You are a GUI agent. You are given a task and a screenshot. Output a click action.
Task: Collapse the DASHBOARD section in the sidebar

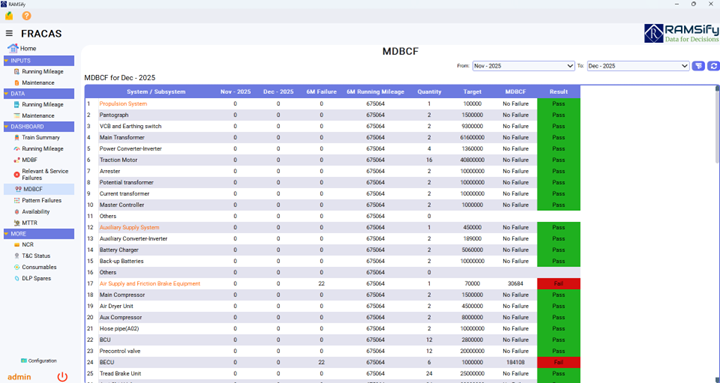click(x=39, y=127)
